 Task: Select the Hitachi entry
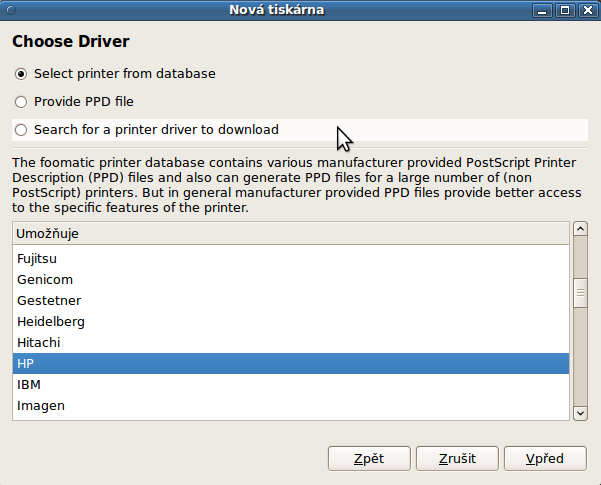point(291,343)
